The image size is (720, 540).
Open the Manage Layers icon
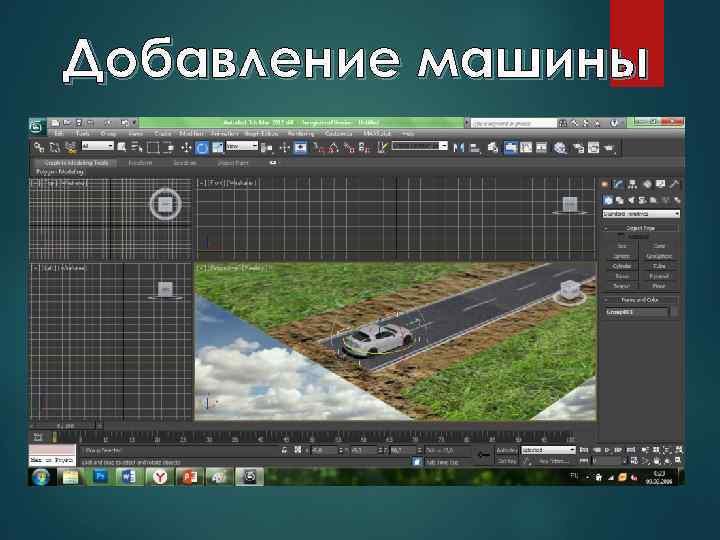pyautogui.click(x=493, y=147)
